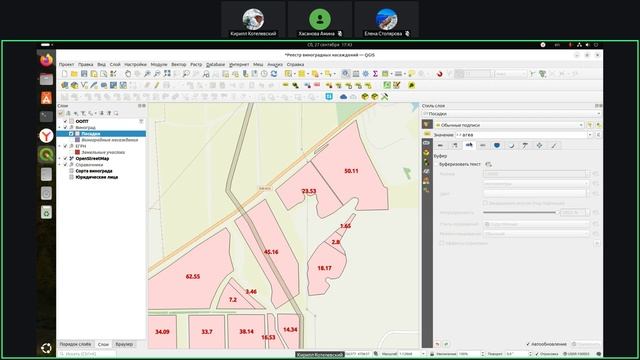Adjust the buffer opacity slider
640x360 pixels.
[520, 213]
